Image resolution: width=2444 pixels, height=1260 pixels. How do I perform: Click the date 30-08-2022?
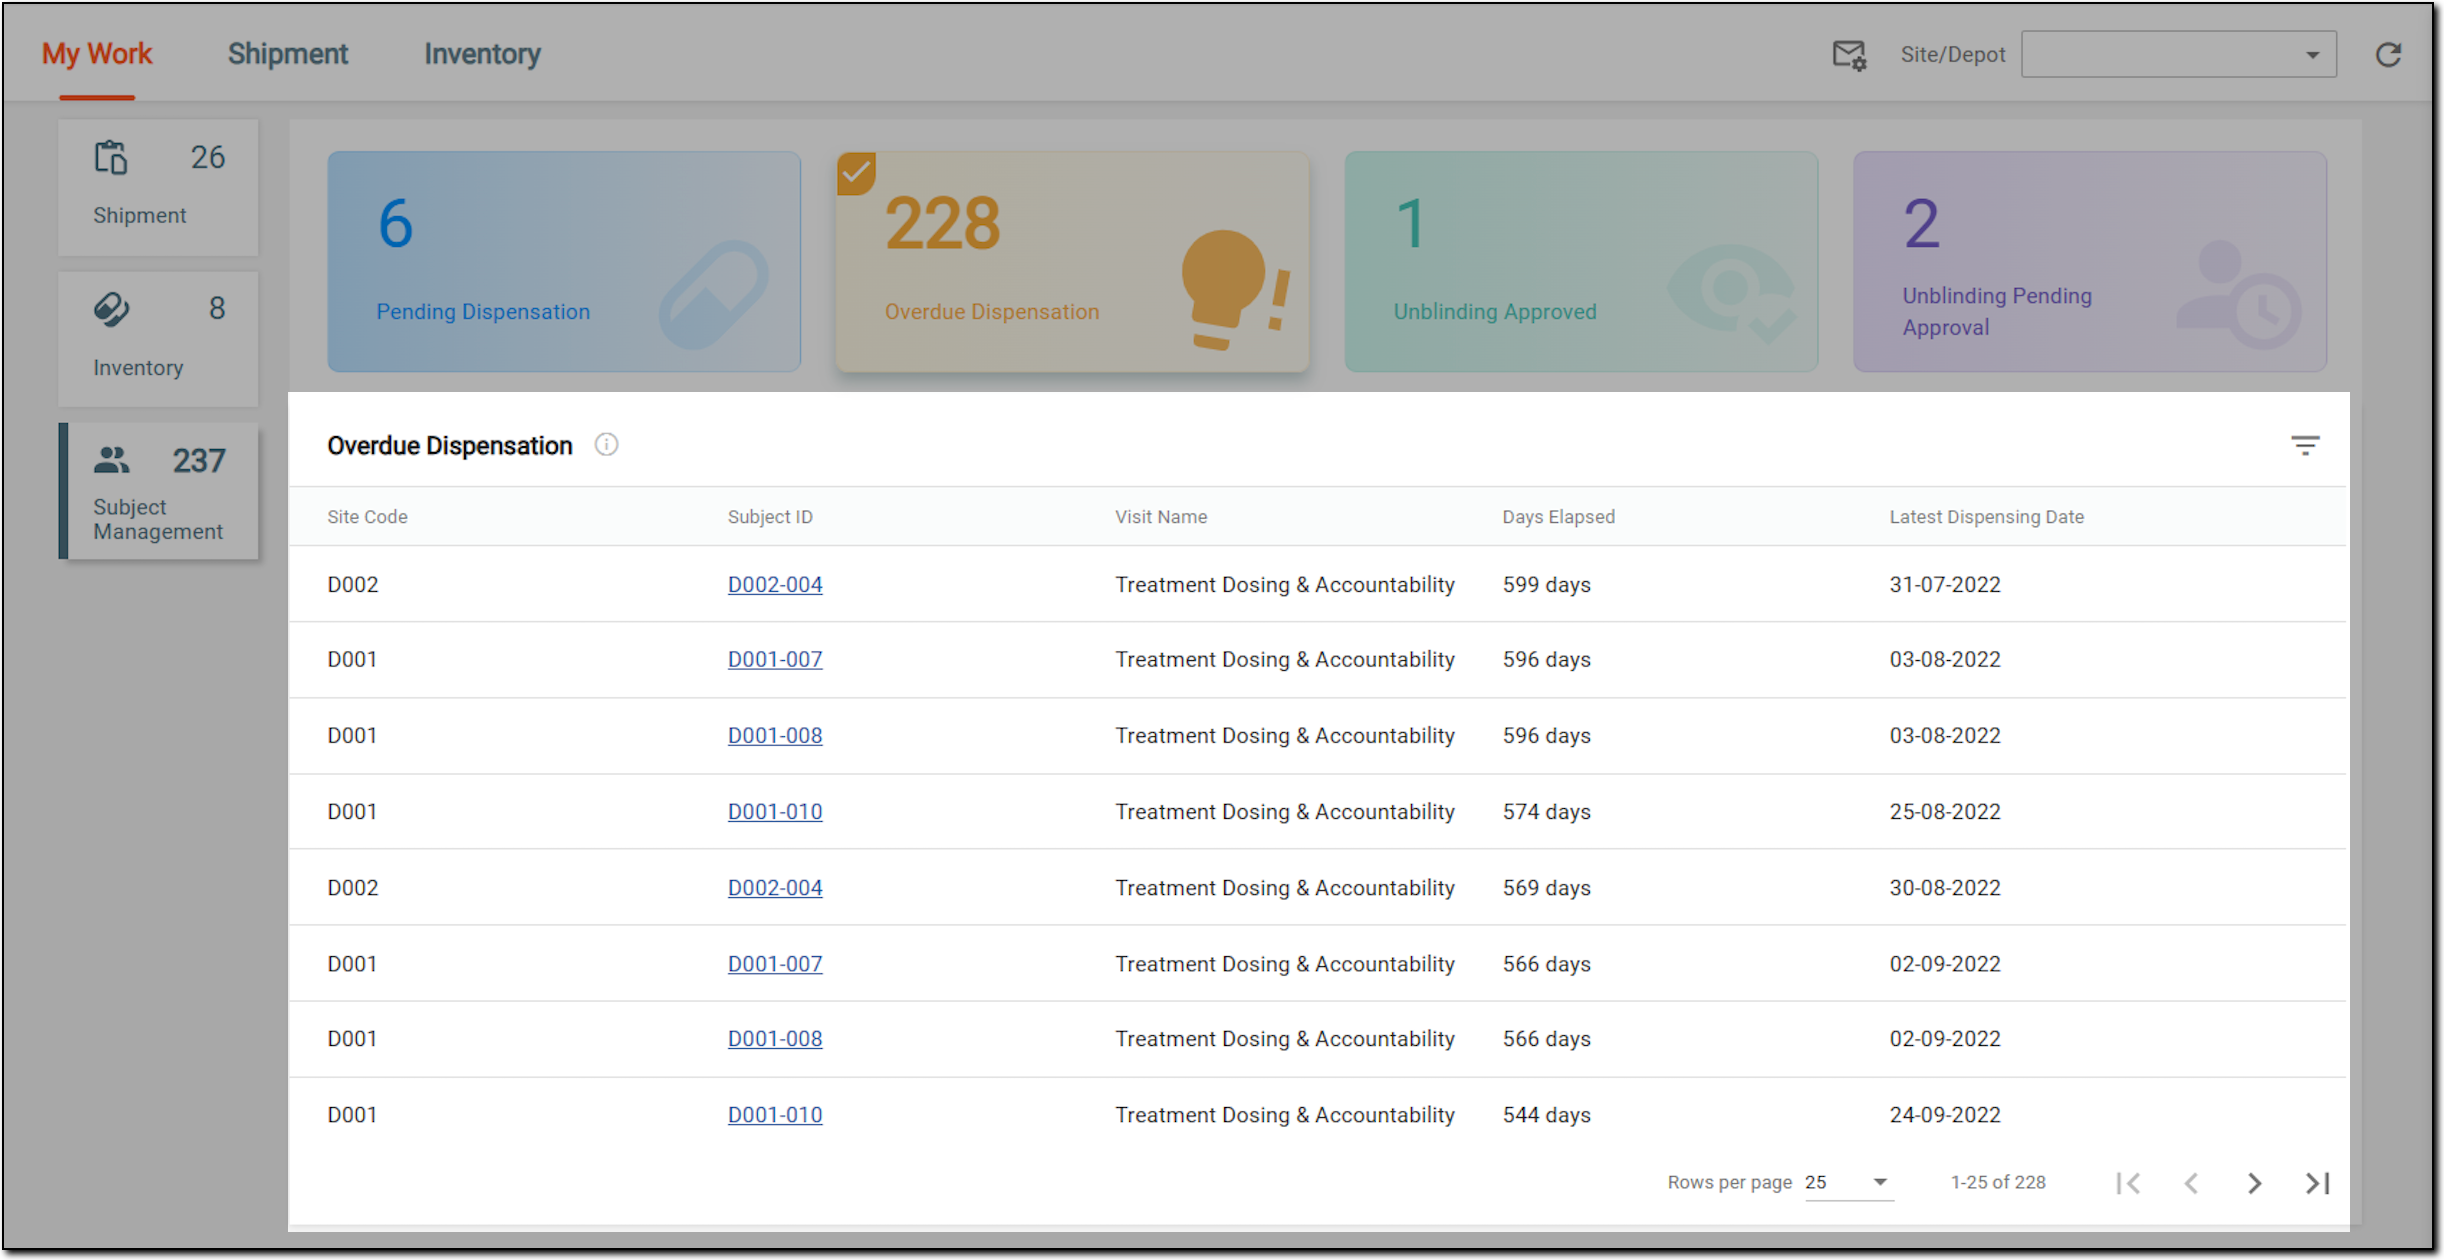click(x=1945, y=888)
